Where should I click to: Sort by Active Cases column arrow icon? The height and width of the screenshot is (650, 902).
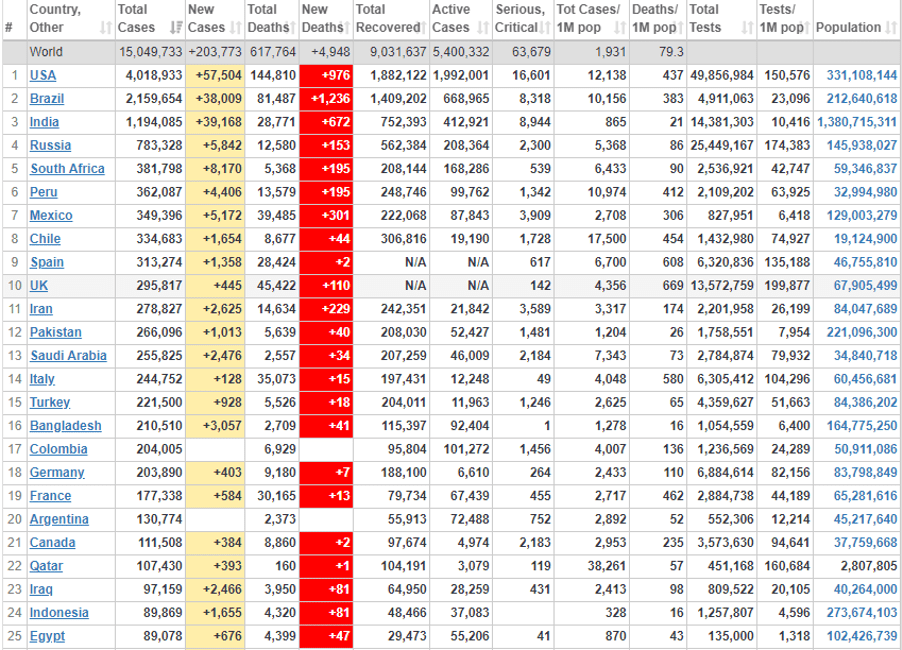[x=484, y=28]
